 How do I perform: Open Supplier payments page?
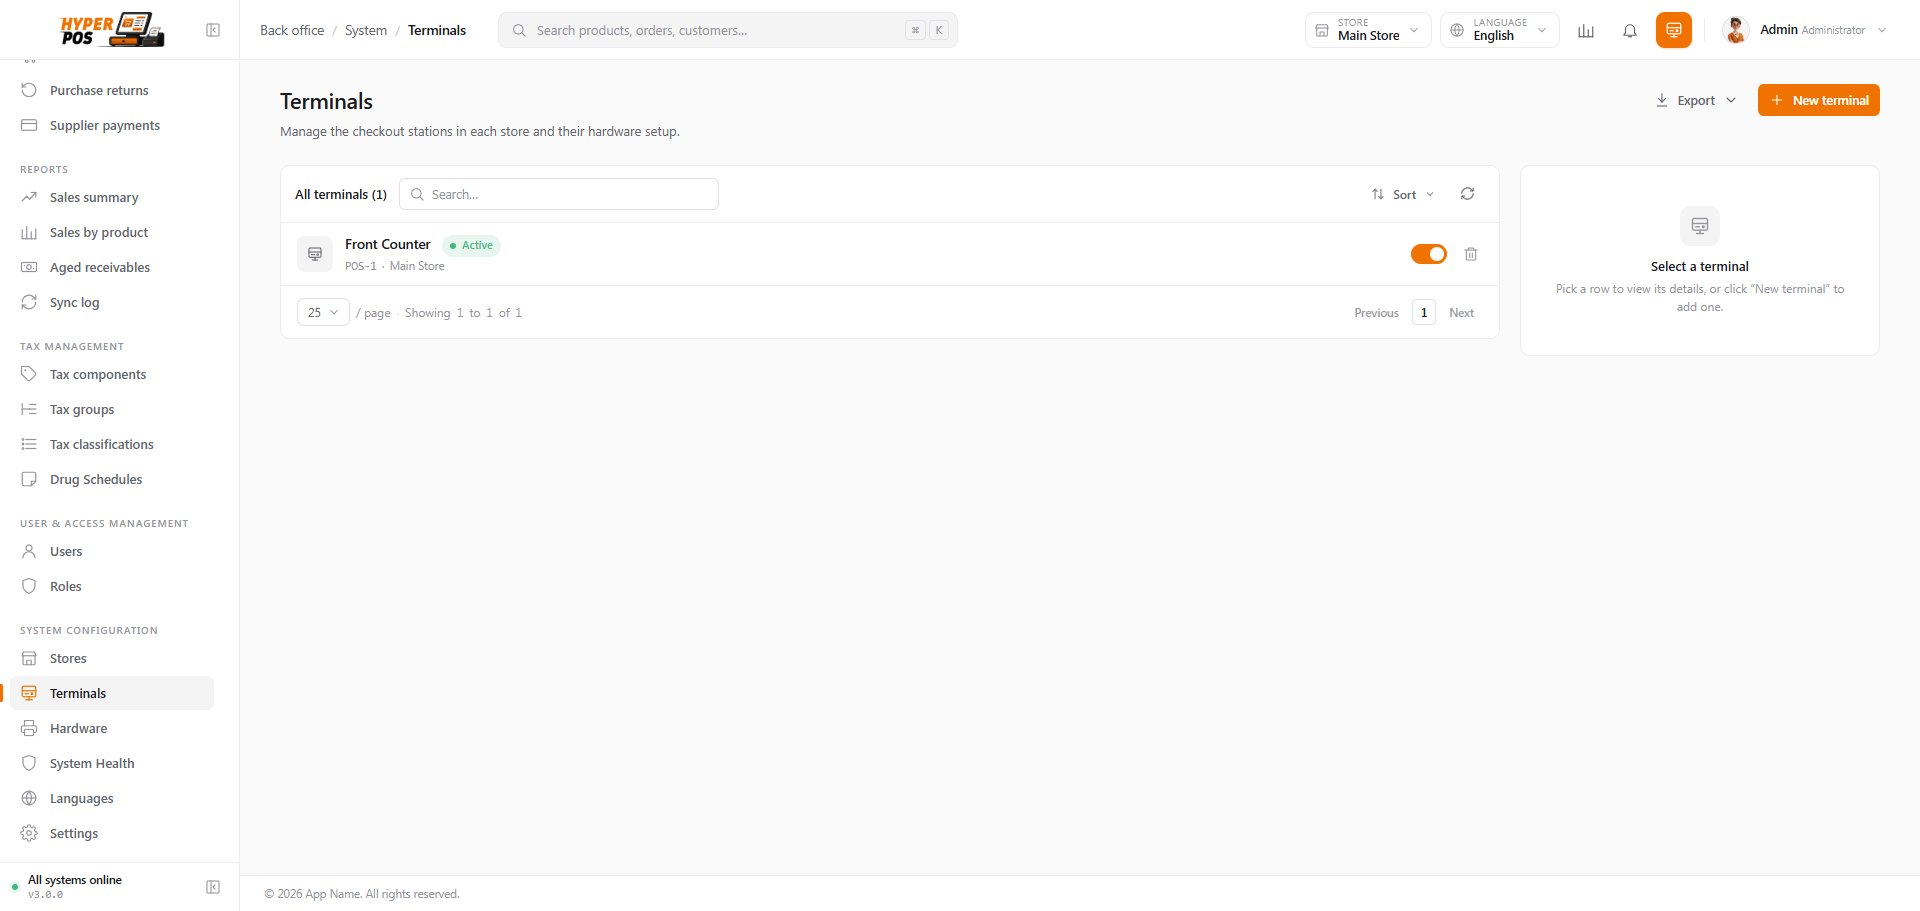coord(112,125)
